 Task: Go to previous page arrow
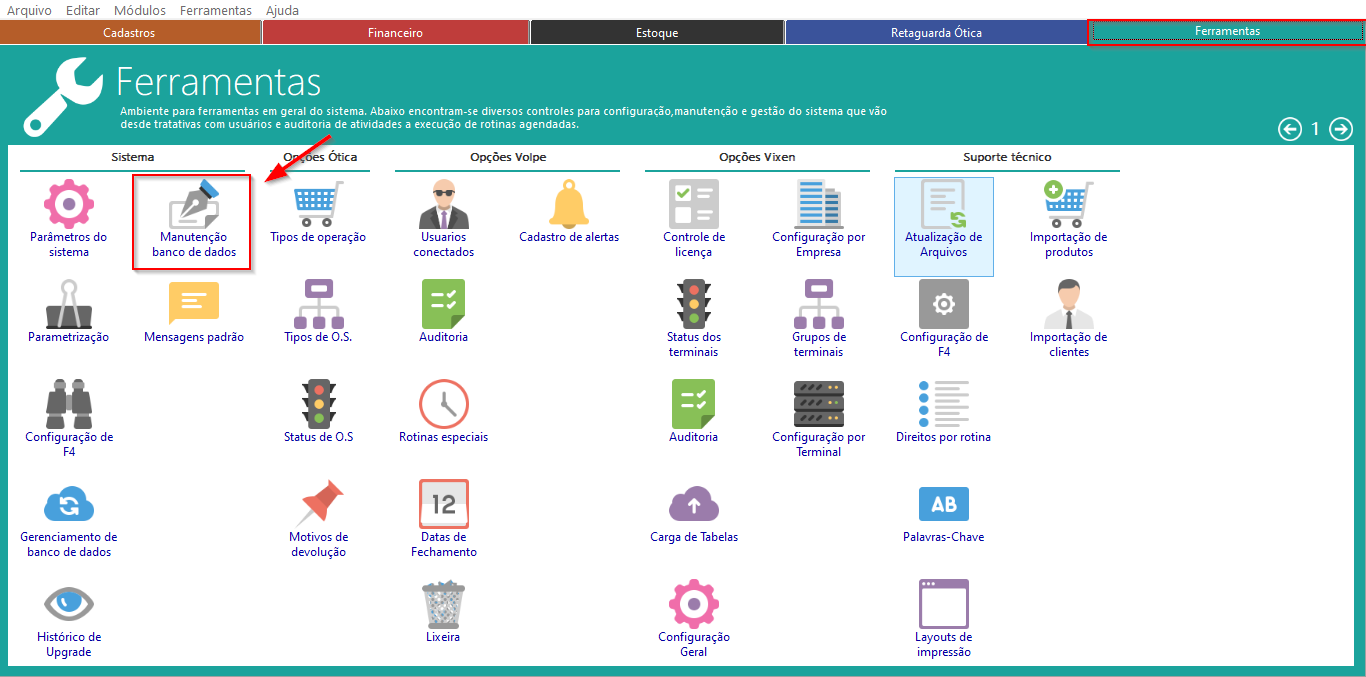point(1290,129)
